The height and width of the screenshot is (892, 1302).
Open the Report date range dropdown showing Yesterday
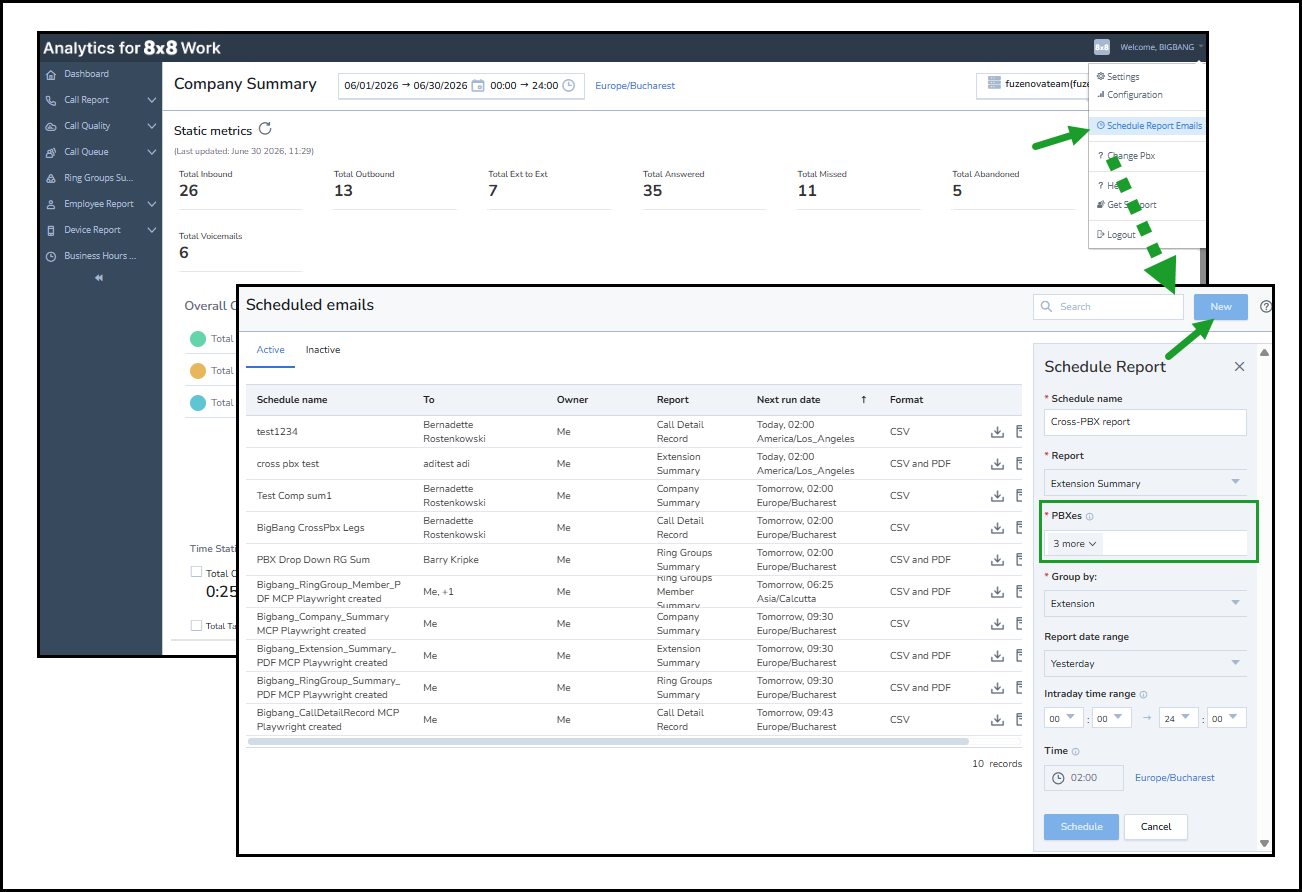coord(1145,663)
